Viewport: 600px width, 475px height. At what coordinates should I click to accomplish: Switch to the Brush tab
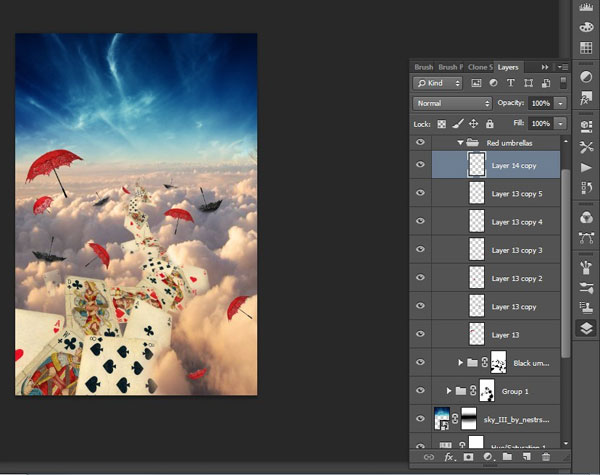tap(423, 67)
